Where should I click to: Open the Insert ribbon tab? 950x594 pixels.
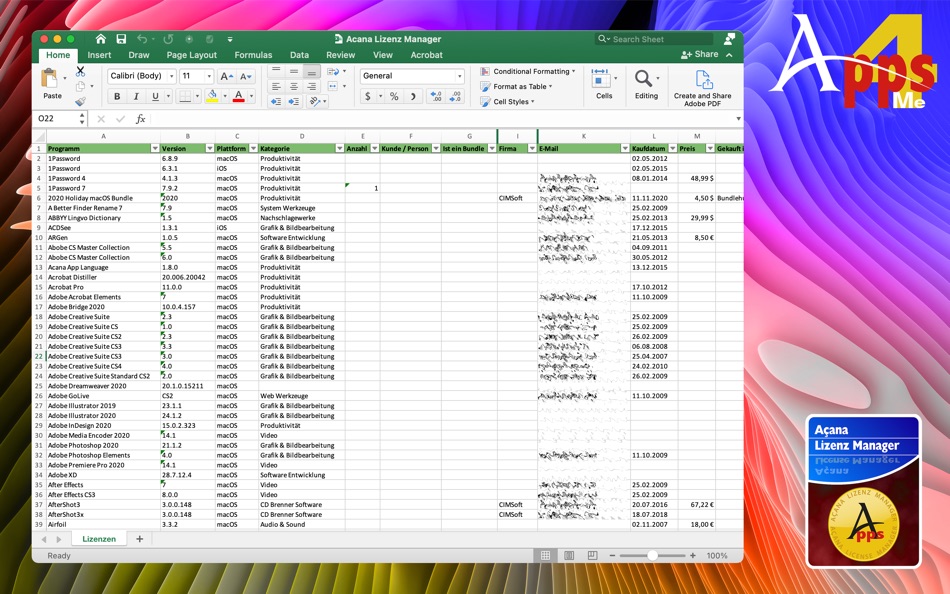[x=99, y=55]
